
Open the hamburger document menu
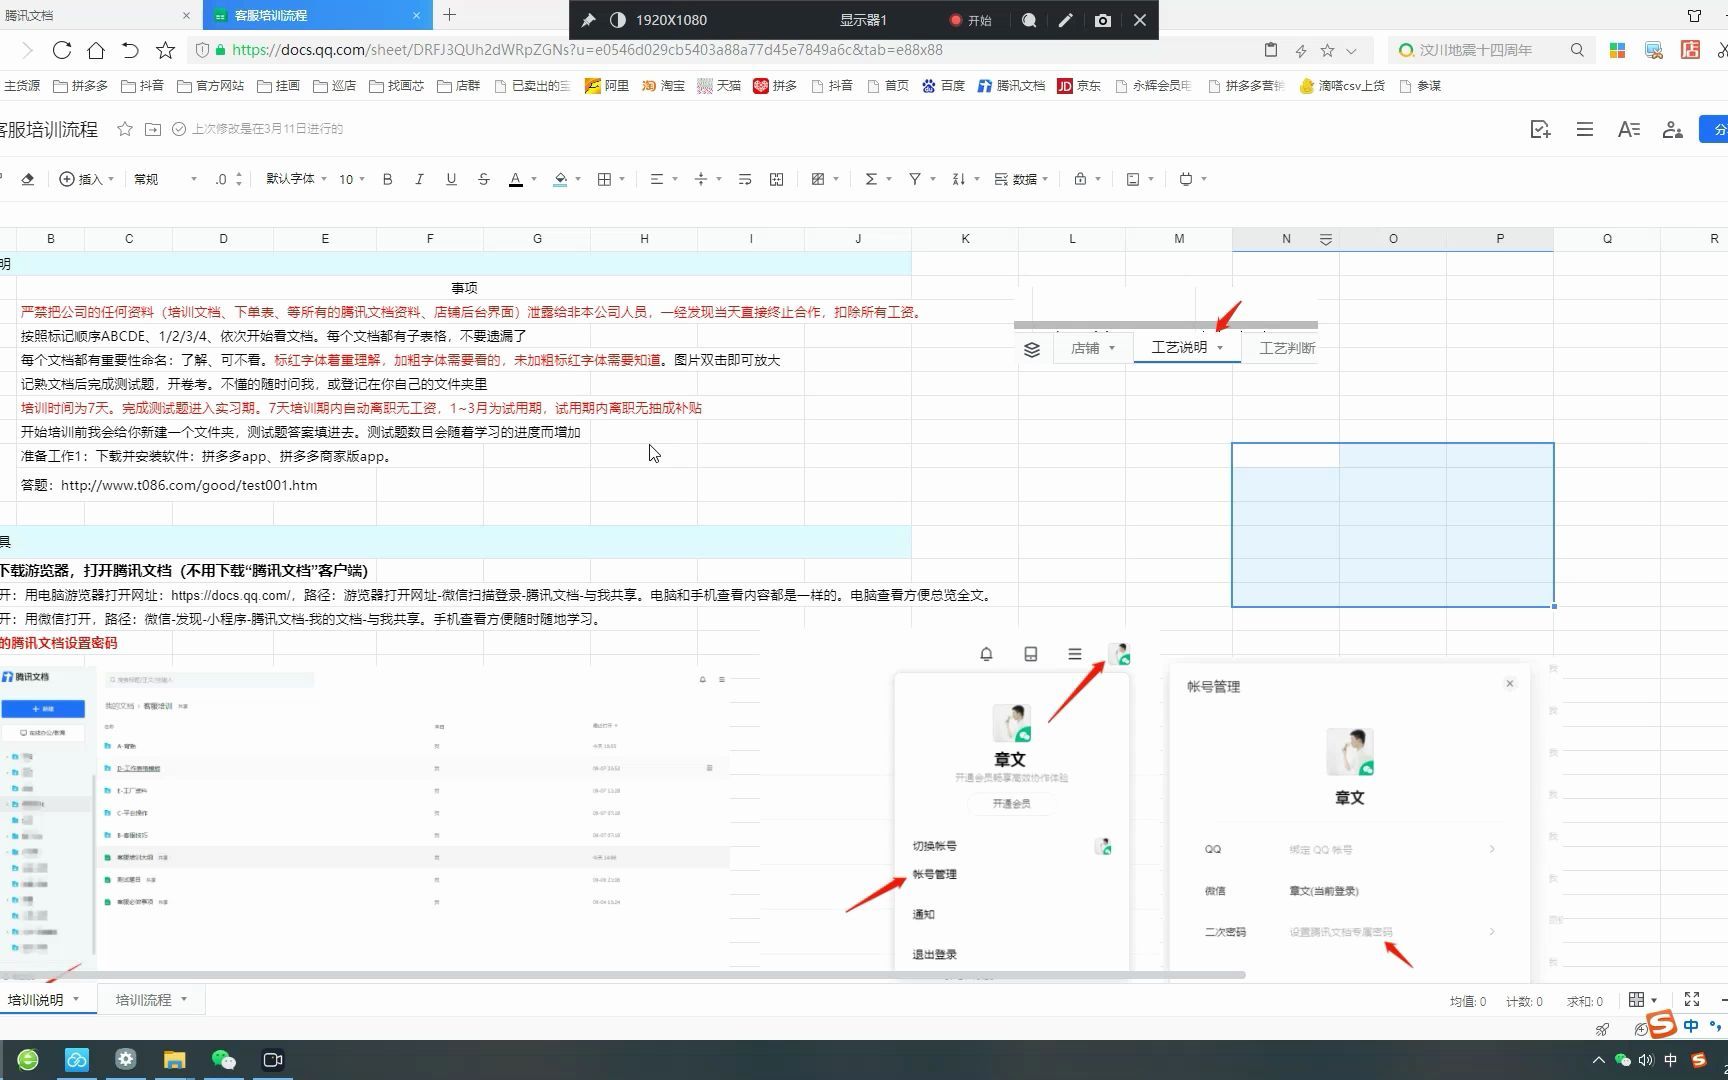click(x=1585, y=129)
